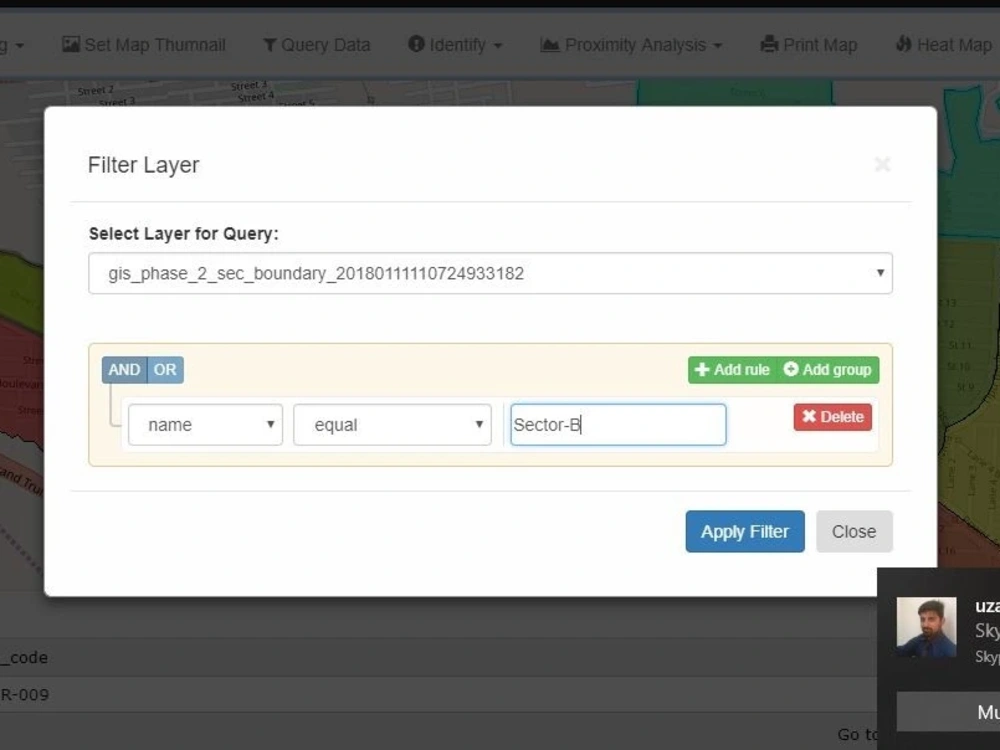Open Heat Map menu item

coord(944,45)
